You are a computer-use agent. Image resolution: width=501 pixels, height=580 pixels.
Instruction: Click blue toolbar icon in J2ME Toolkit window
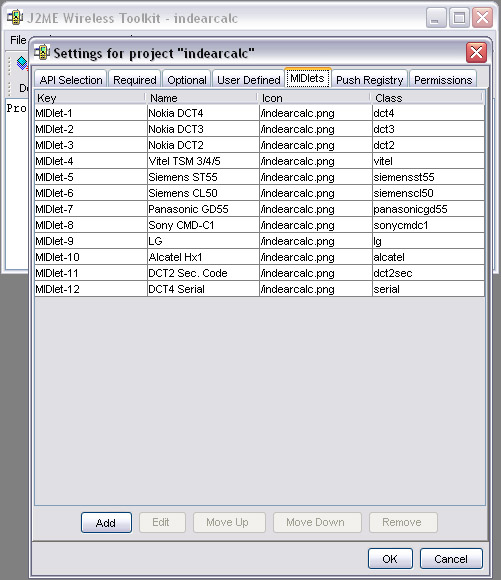22,63
